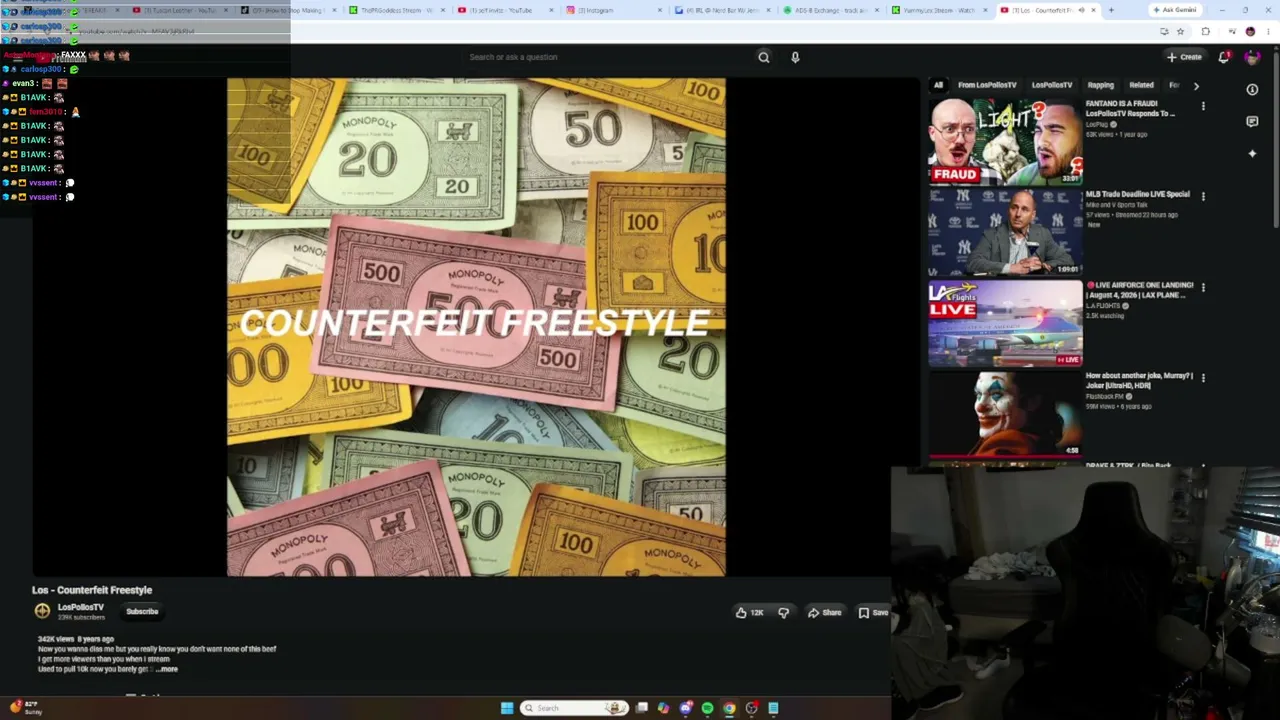Open Discord from the taskbar
Image resolution: width=1280 pixels, height=720 pixels.
click(x=685, y=708)
